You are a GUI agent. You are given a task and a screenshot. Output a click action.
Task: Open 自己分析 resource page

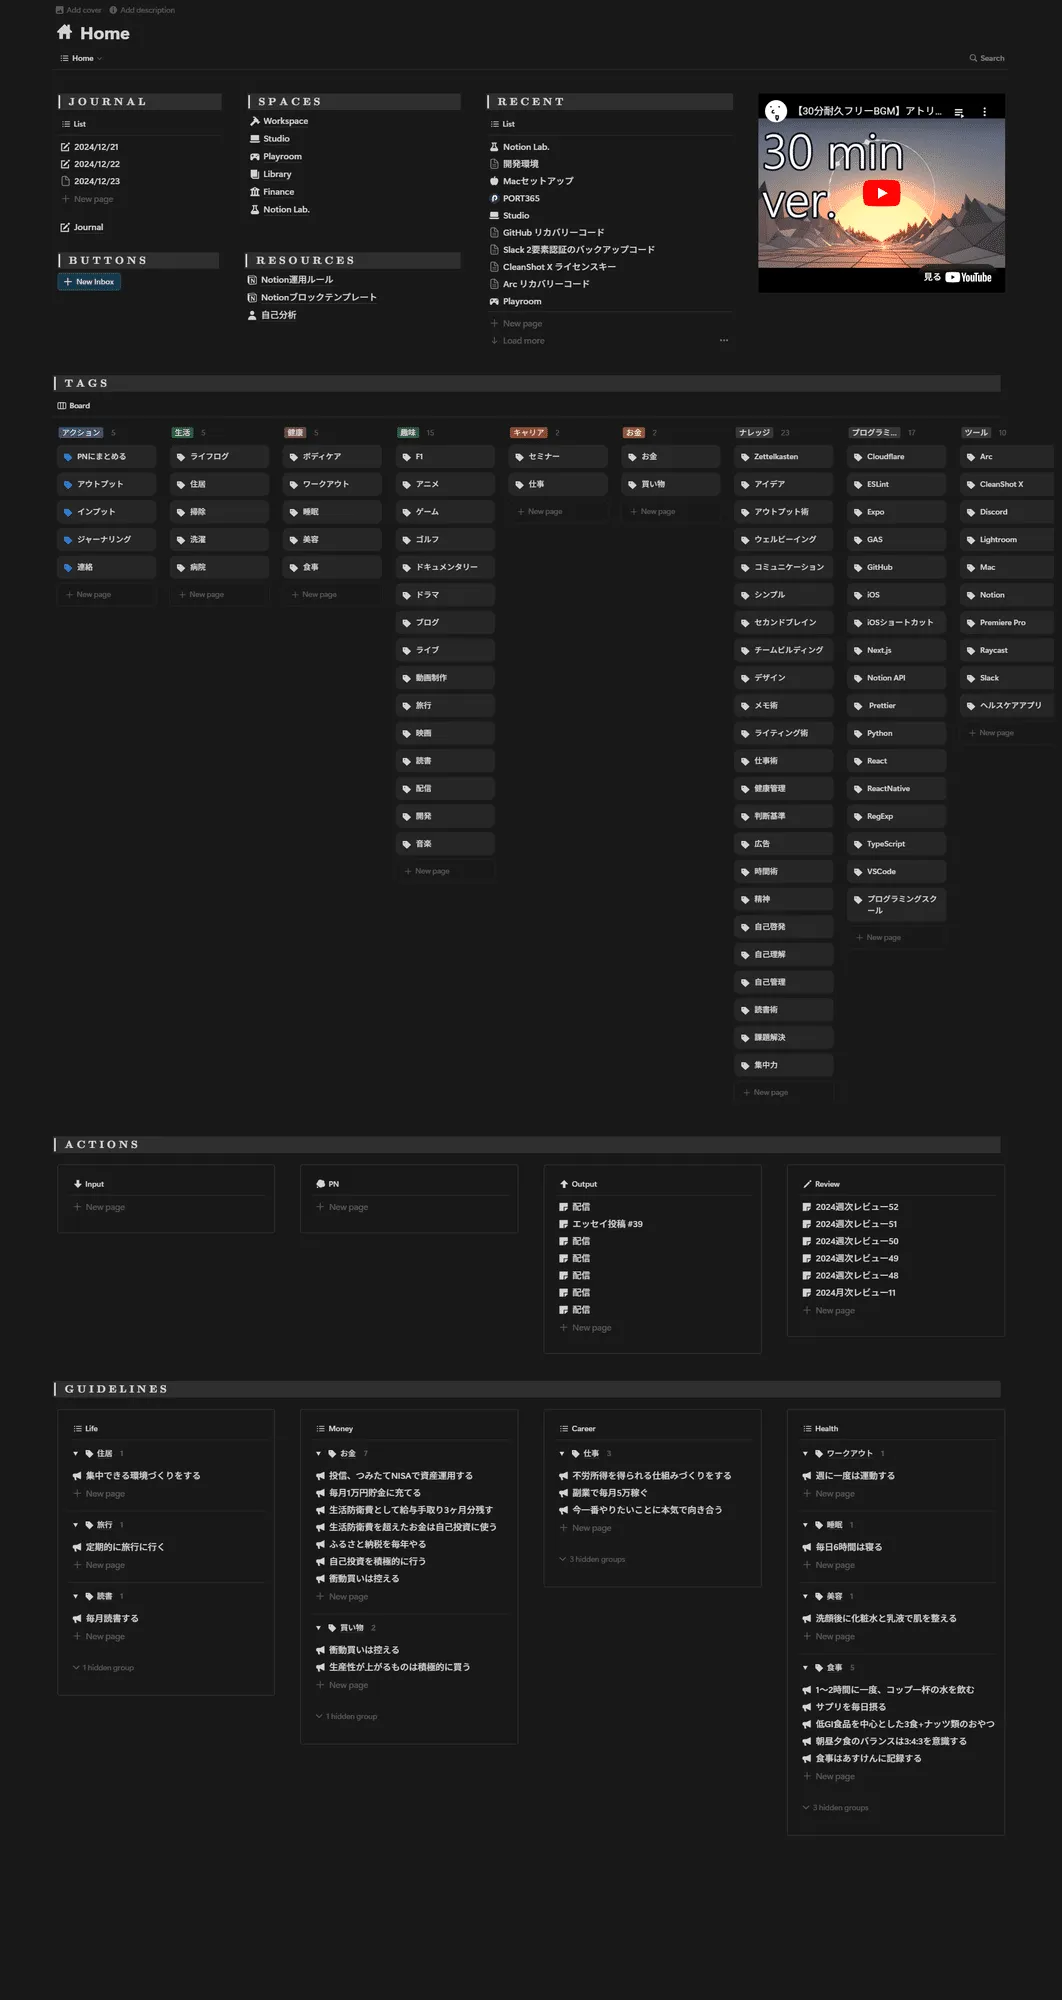point(272,315)
